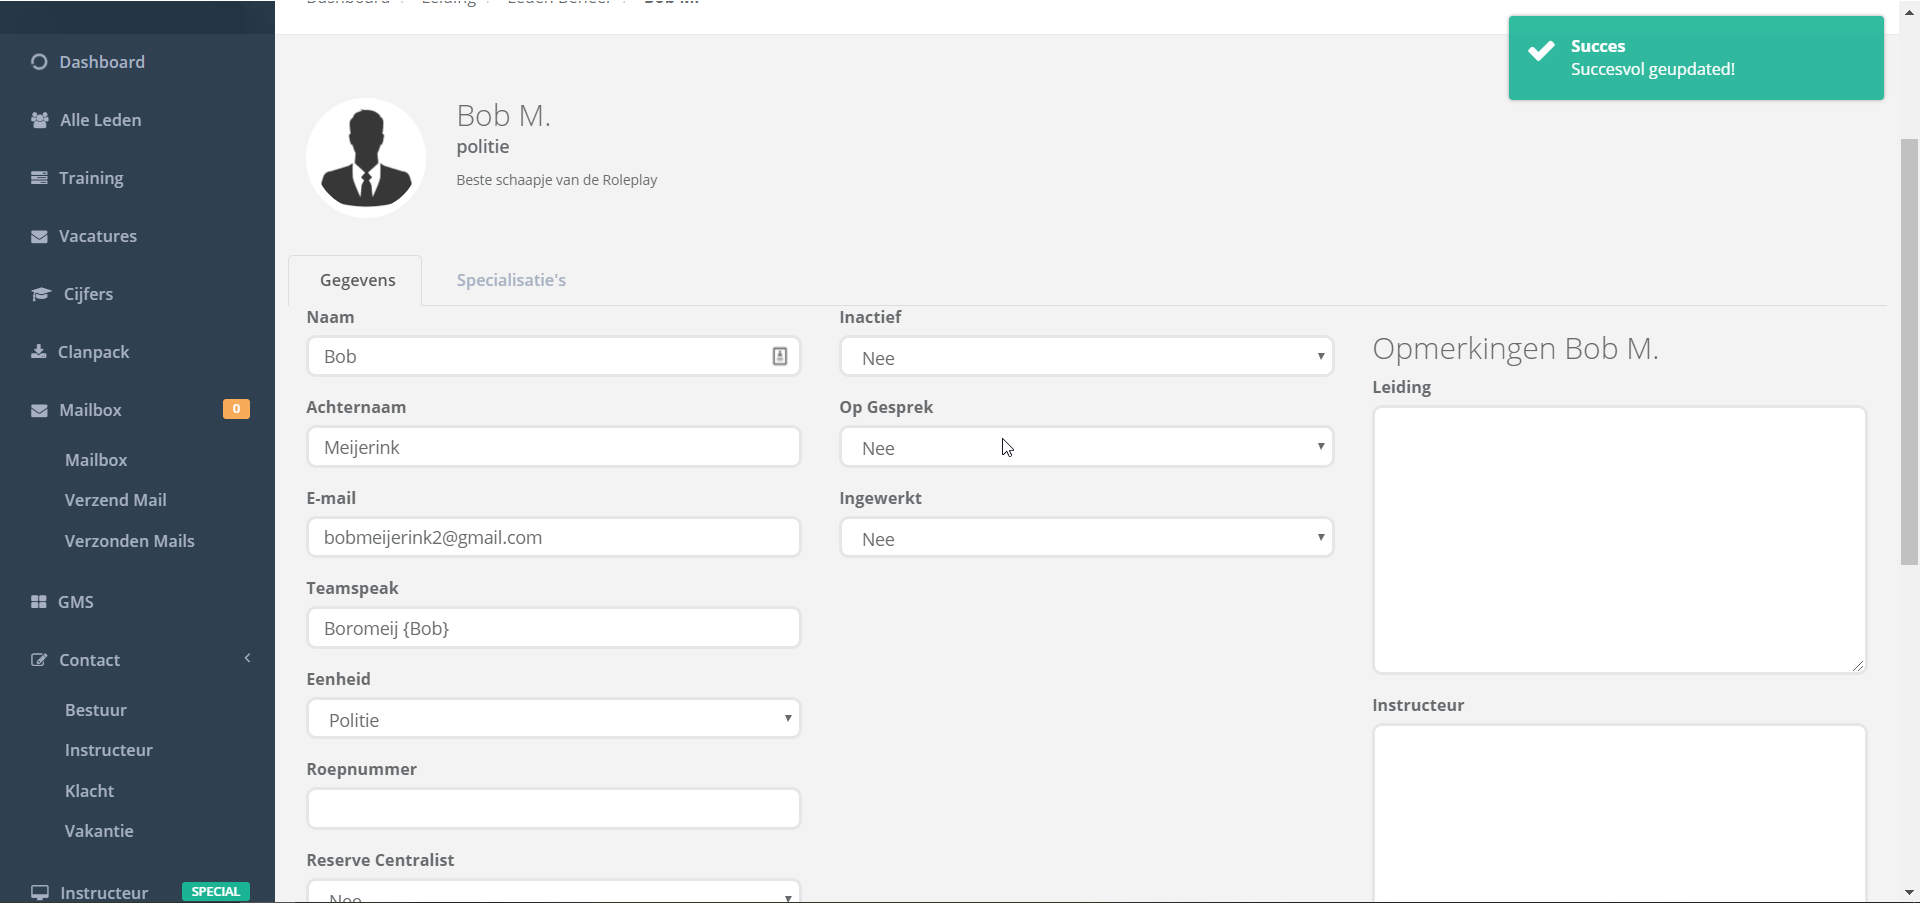The image size is (1920, 903).
Task: Click the contact card icon in Naam field
Action: point(780,356)
